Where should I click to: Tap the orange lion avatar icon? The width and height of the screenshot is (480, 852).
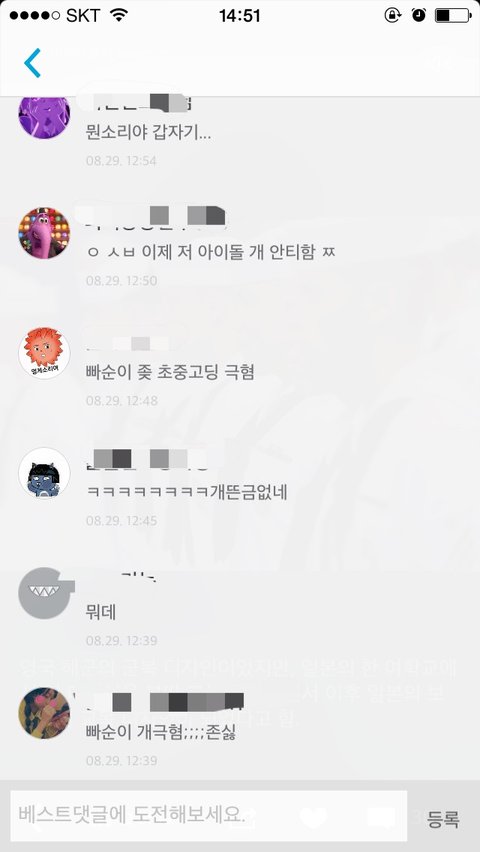coord(44,353)
